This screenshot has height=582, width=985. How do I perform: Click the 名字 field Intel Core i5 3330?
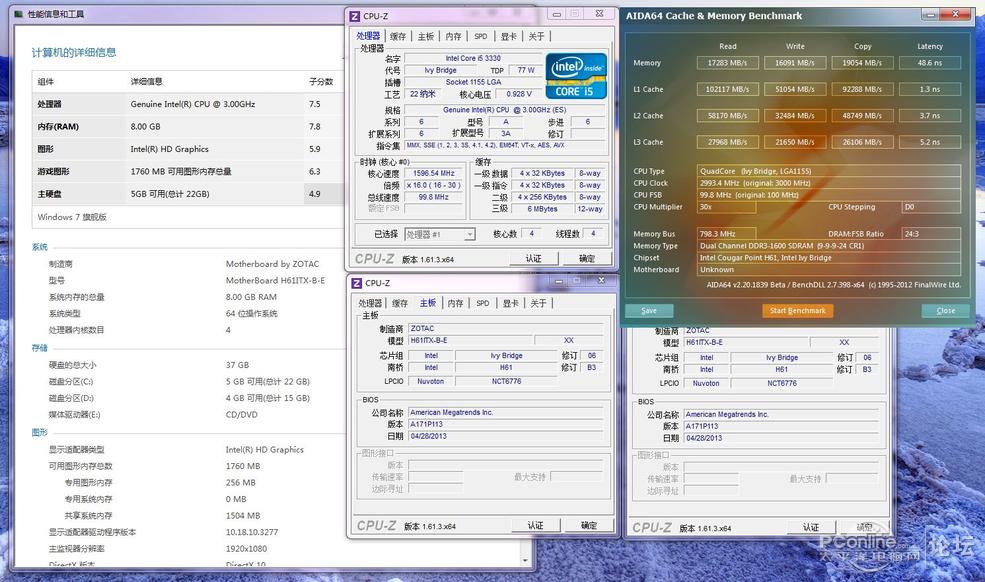coord(473,58)
